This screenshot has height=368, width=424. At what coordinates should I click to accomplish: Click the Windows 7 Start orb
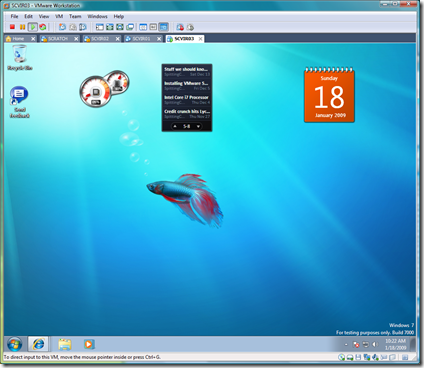(15, 344)
